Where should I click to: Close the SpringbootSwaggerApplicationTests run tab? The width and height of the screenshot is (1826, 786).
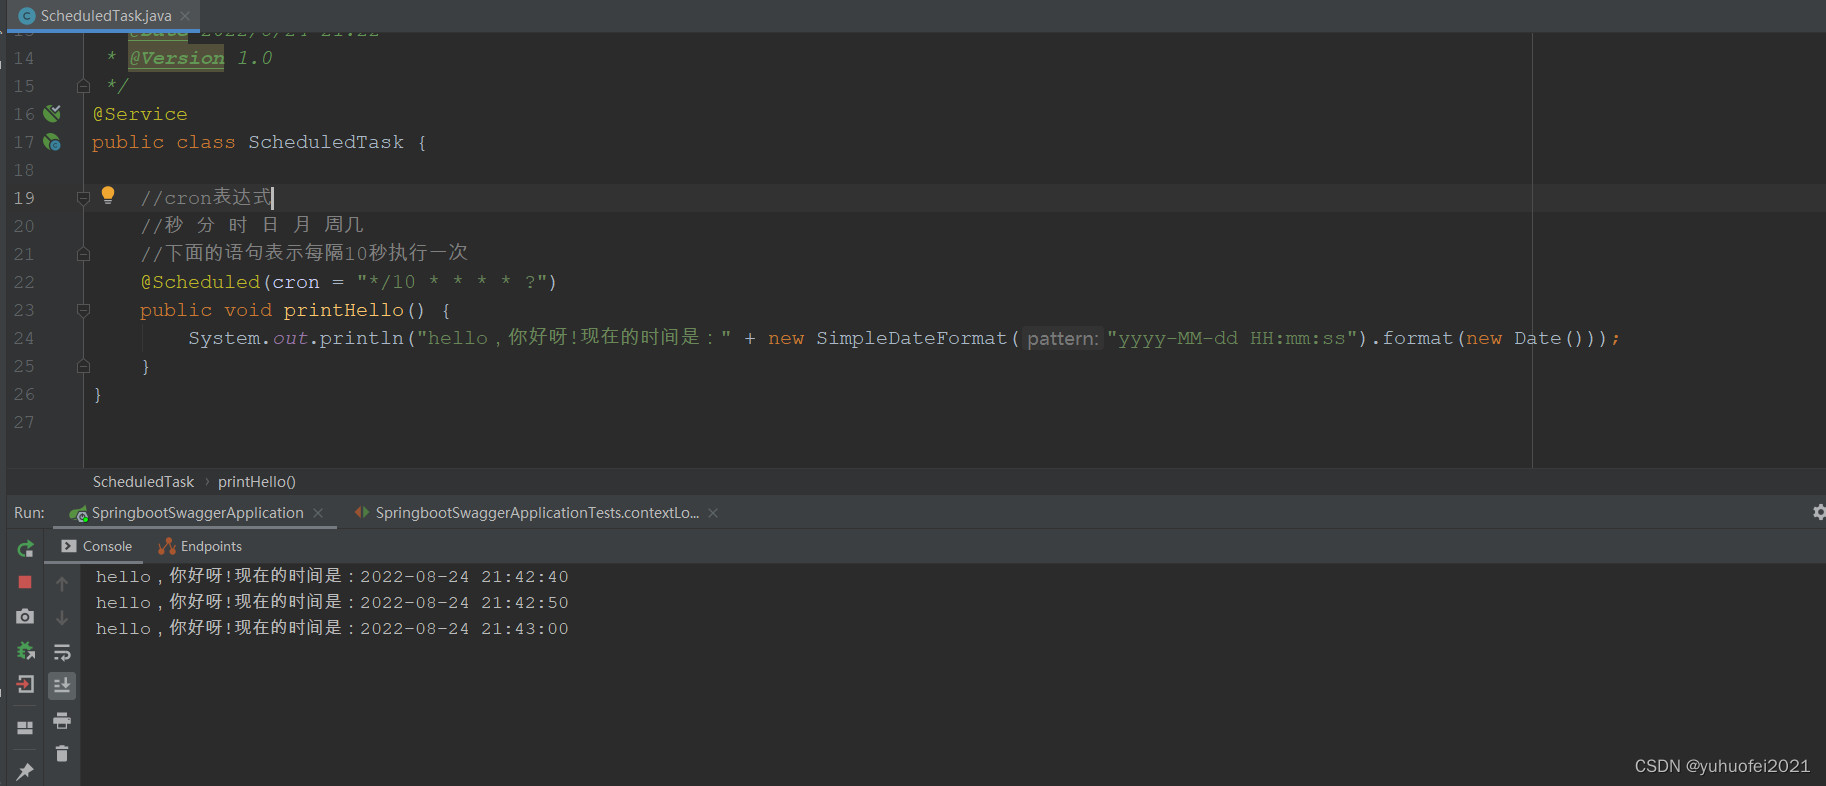[x=713, y=513]
